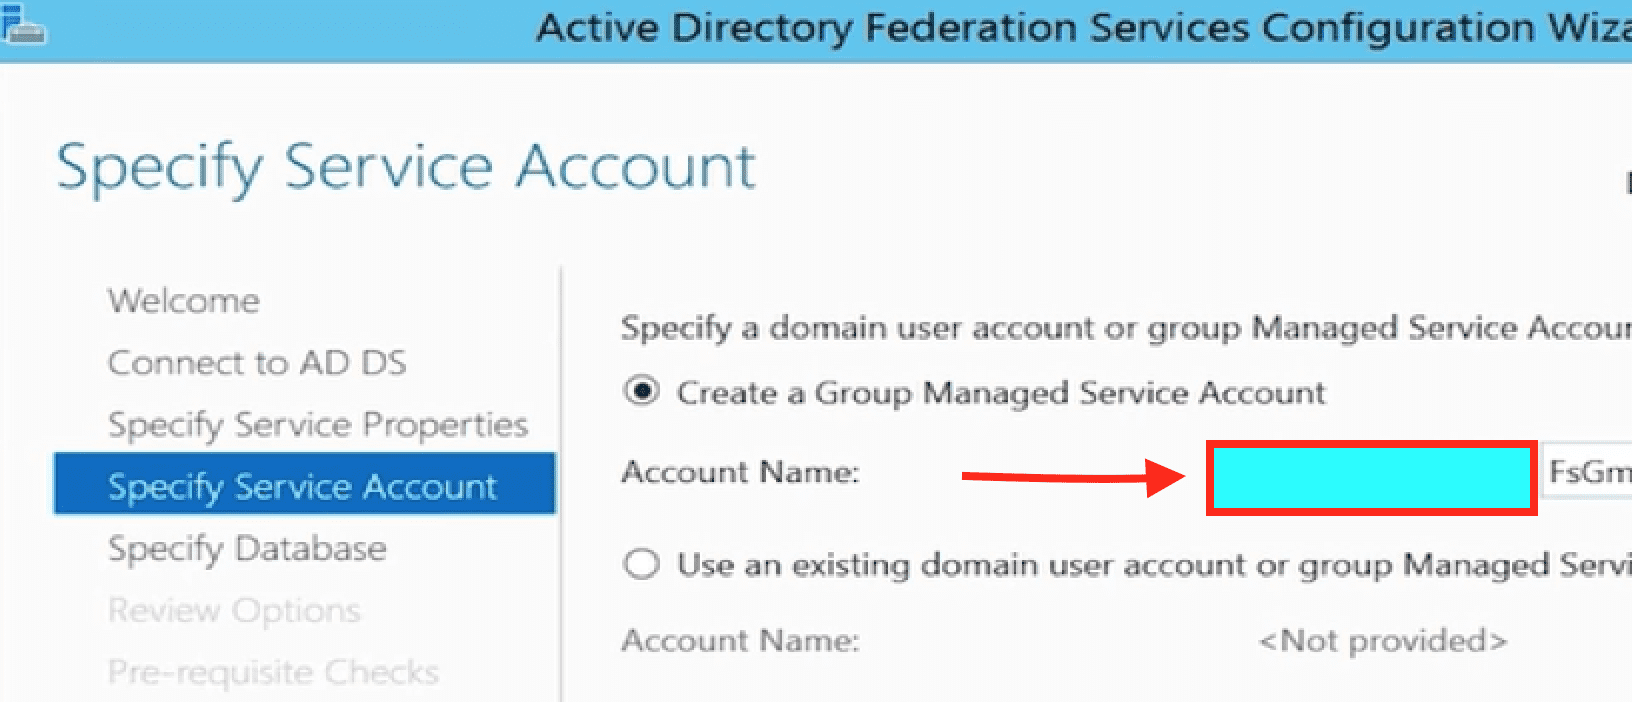Viewport: 1632px width, 702px height.
Task: Click the red arrow annotation
Action: pos(1074,477)
